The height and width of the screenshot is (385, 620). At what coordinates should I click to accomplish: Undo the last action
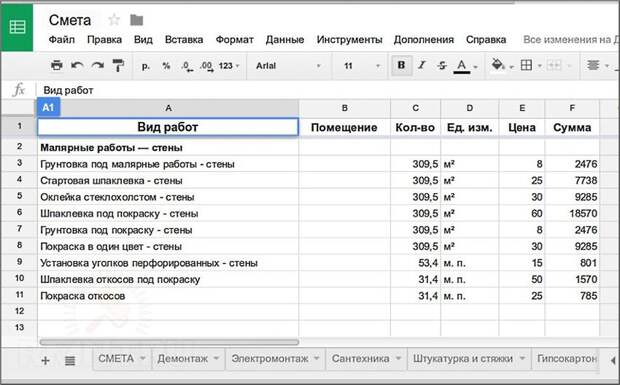pos(77,65)
